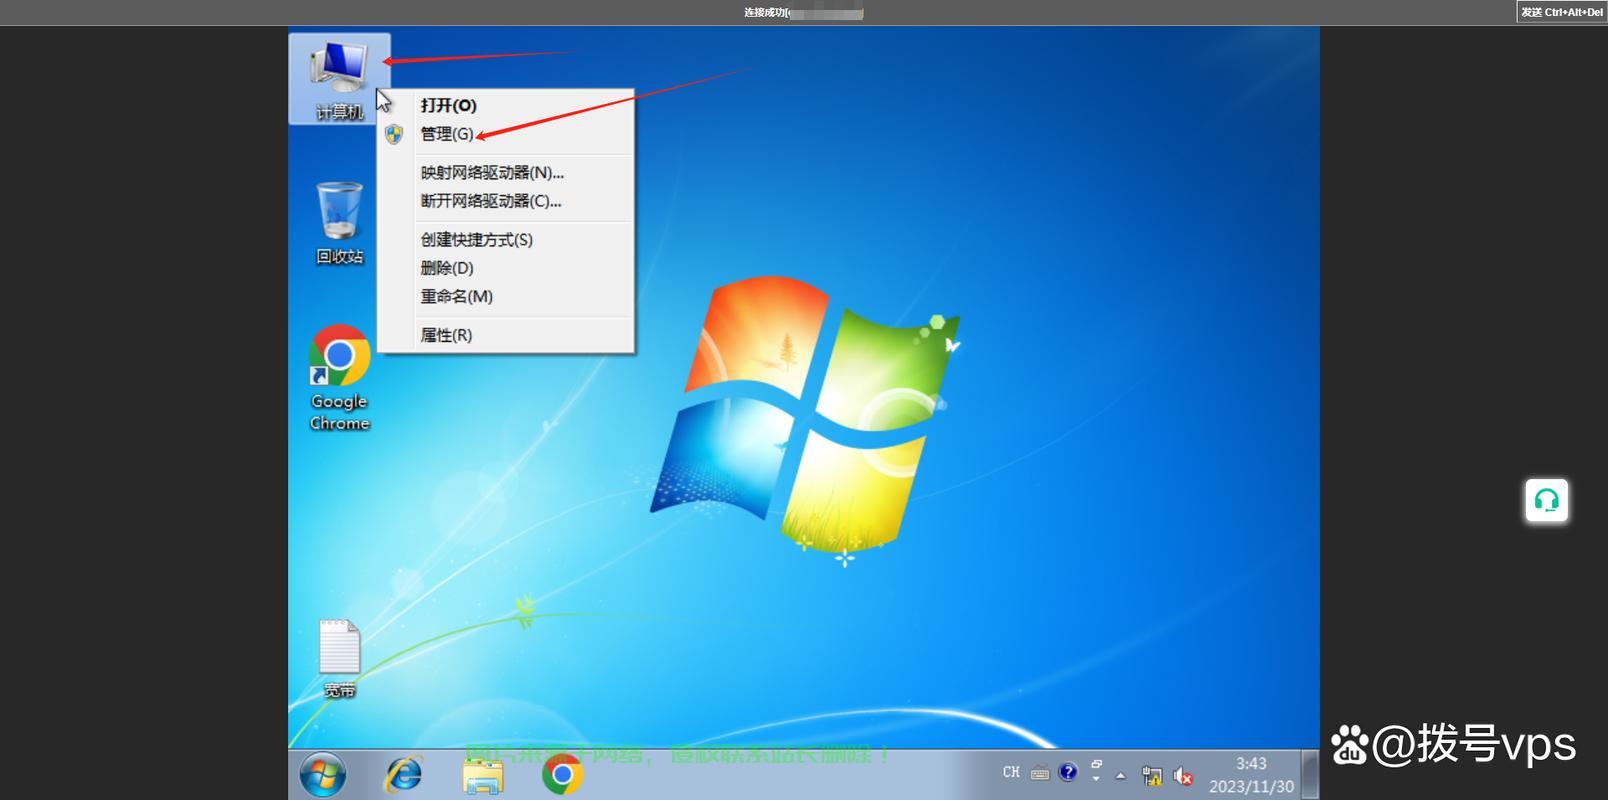The image size is (1608, 800).
Task: Show hidden tray icons arrow
Action: pyautogui.click(x=1121, y=775)
